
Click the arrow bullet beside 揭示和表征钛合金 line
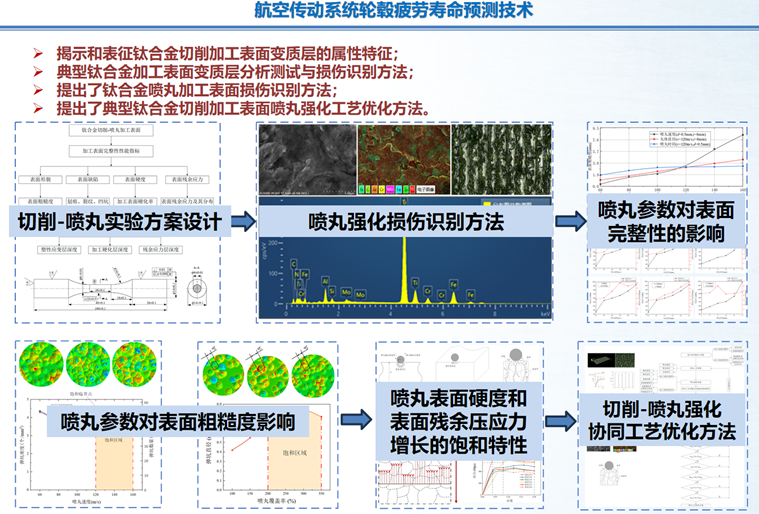tap(38, 52)
